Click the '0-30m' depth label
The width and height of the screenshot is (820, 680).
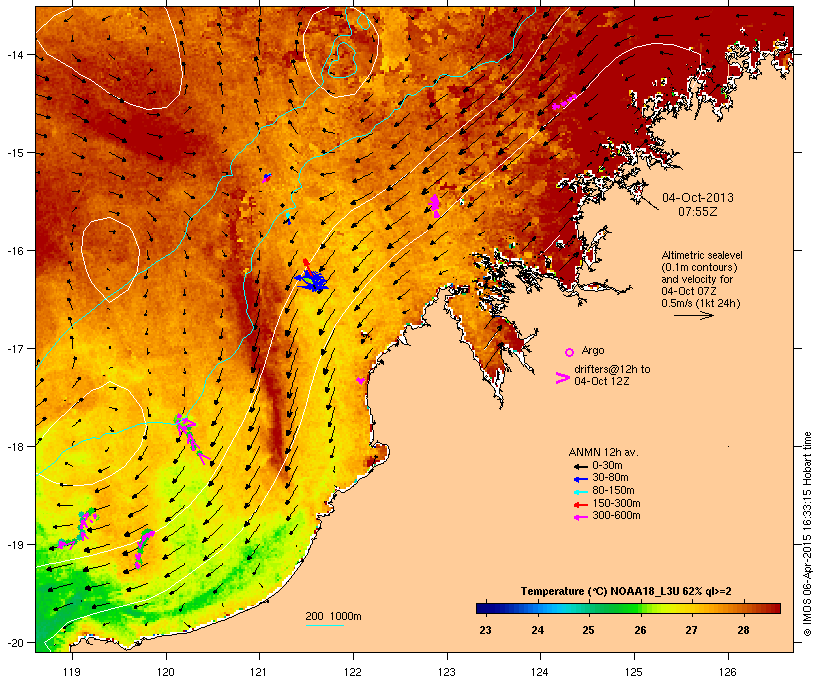click(607, 466)
